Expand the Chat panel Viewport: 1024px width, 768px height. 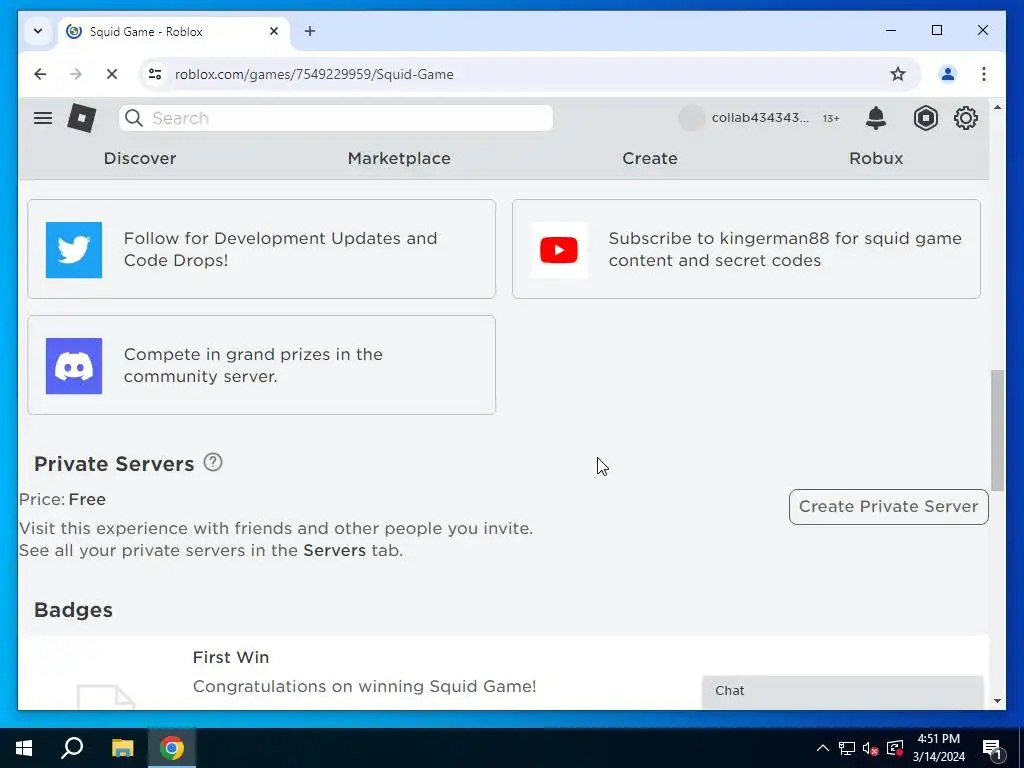(842, 691)
